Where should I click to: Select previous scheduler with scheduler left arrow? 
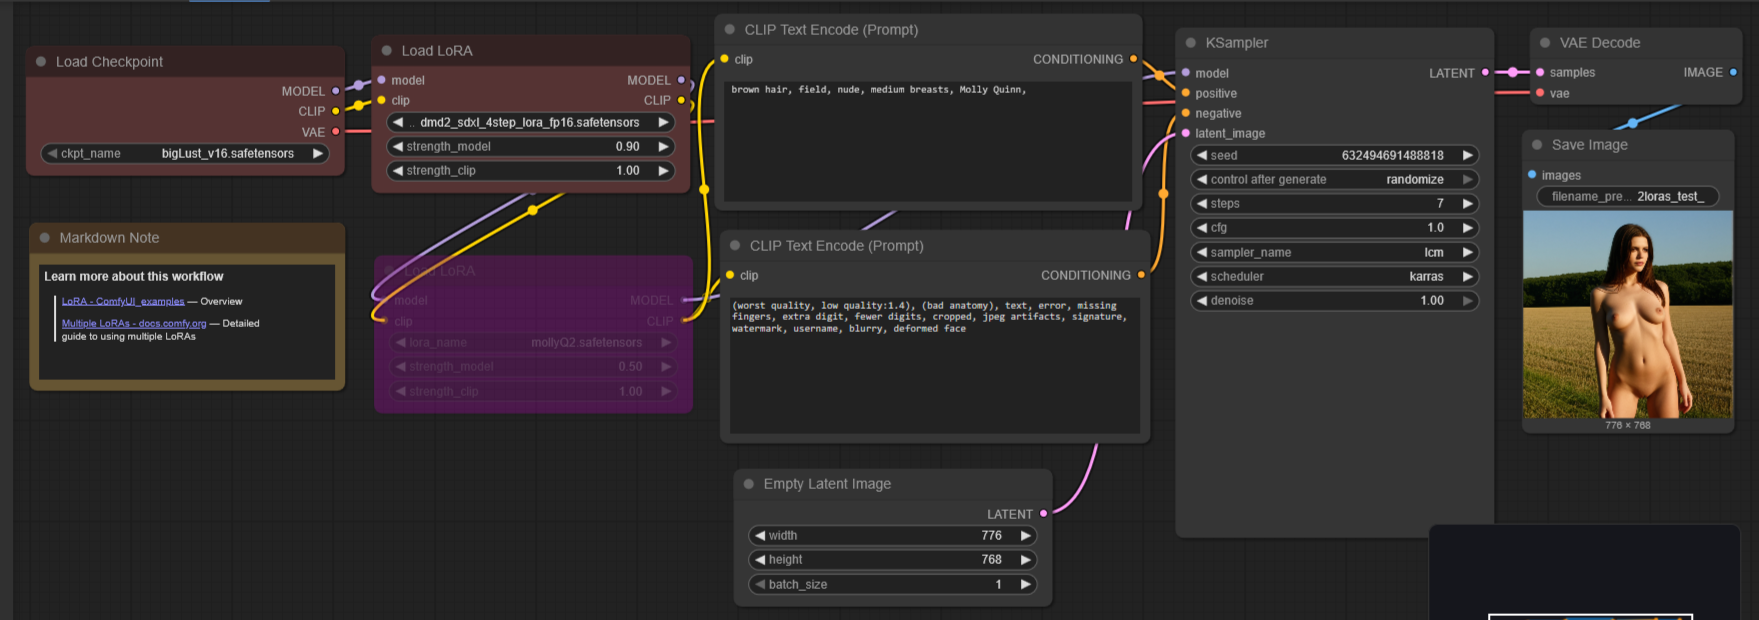pyautogui.click(x=1202, y=276)
